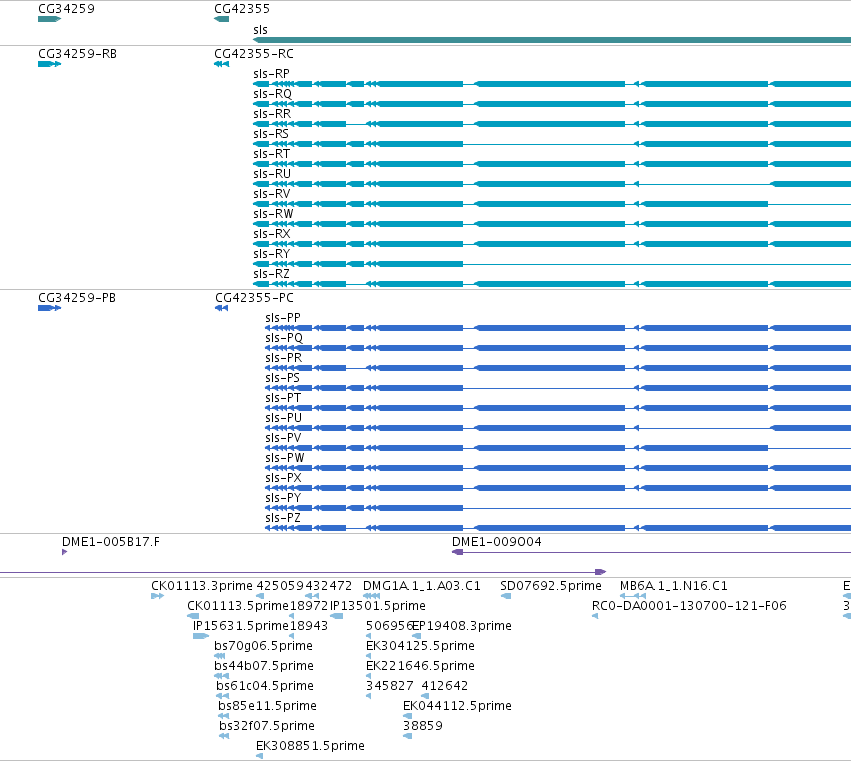
Task: Select the CG34259 gene arrow glyph
Action: tap(49, 19)
